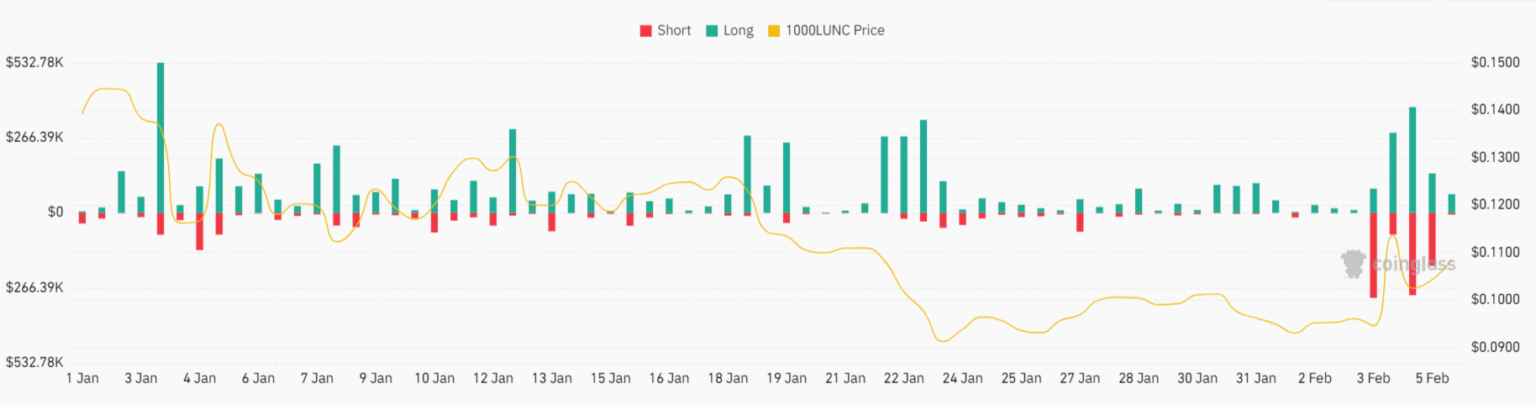The height and width of the screenshot is (405, 1536).
Task: Click the large red short bar at 3 Feb
Action: click(x=1373, y=255)
